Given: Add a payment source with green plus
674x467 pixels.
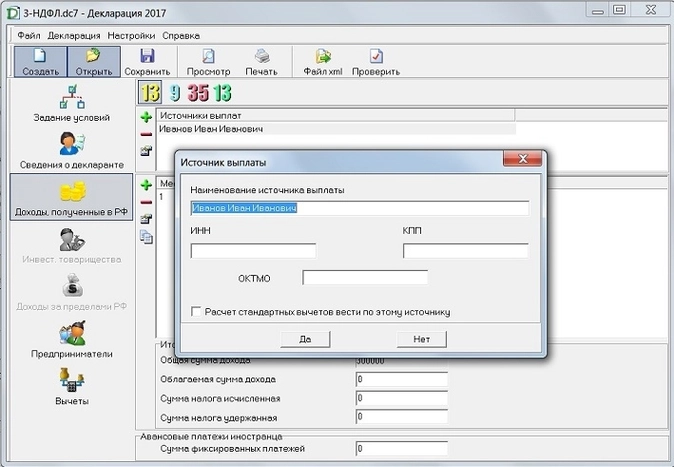Looking at the screenshot, I should 146,117.
